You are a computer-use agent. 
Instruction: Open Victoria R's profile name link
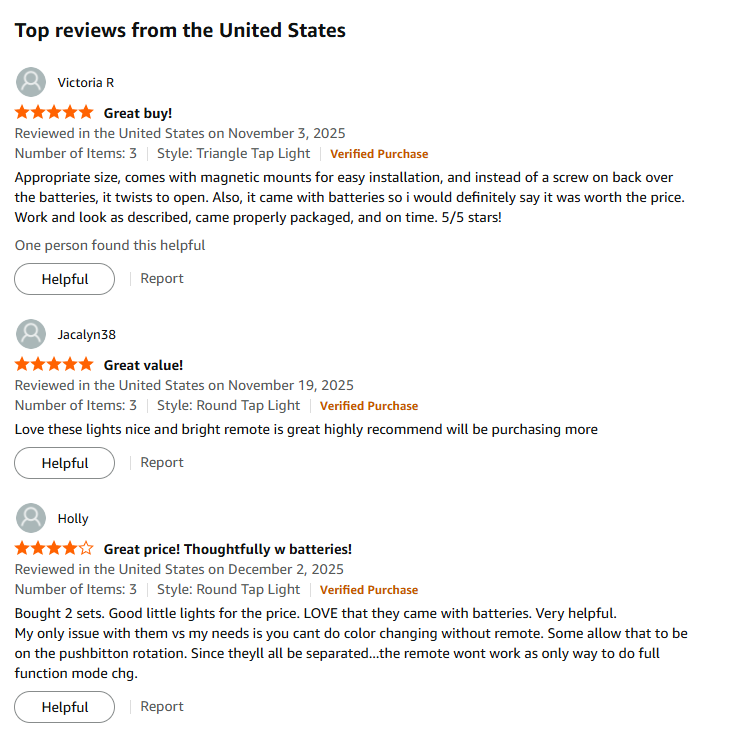coord(86,82)
